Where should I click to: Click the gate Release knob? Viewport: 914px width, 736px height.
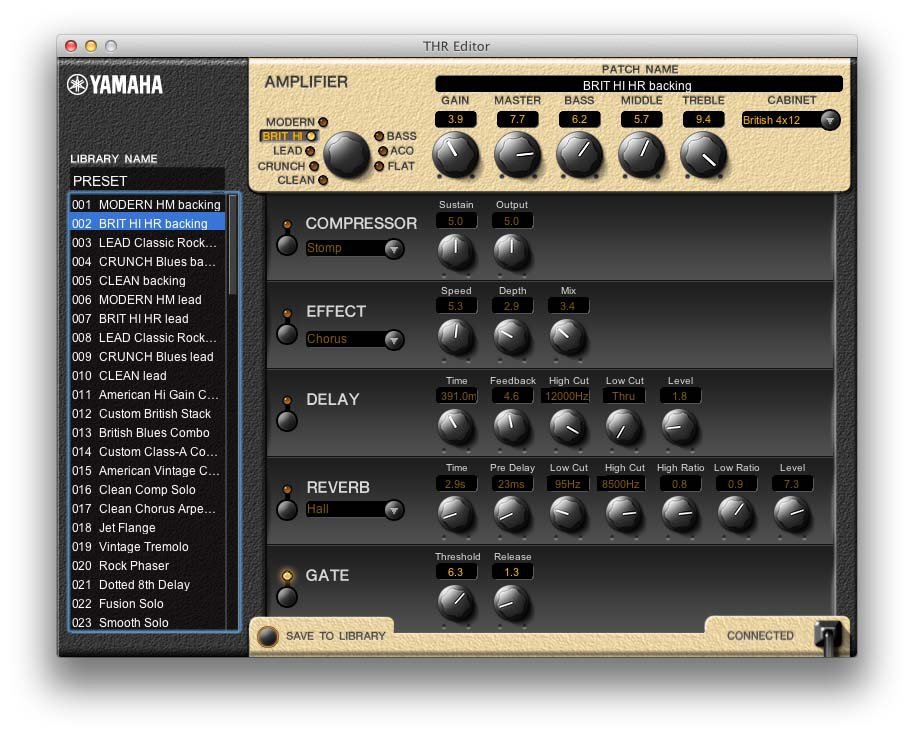pyautogui.click(x=511, y=603)
